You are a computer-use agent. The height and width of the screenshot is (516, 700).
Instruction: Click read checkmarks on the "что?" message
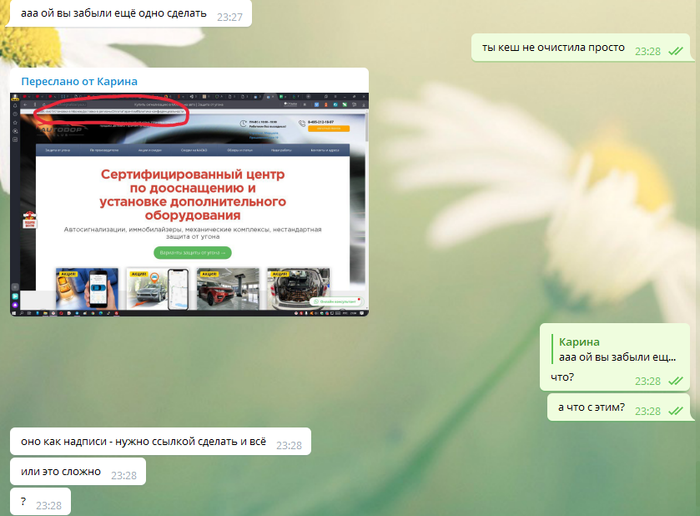click(676, 381)
